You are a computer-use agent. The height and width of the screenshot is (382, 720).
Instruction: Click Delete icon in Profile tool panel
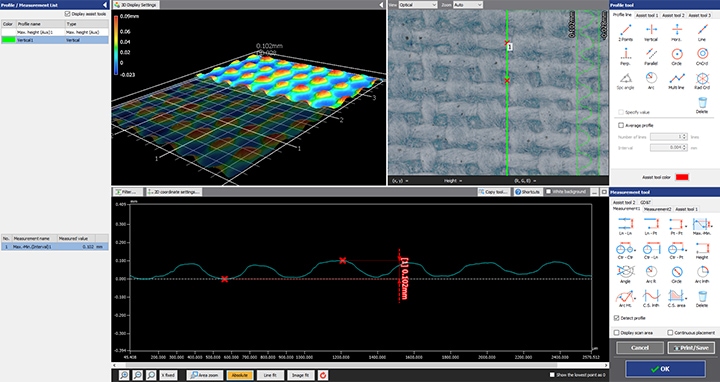pos(702,105)
